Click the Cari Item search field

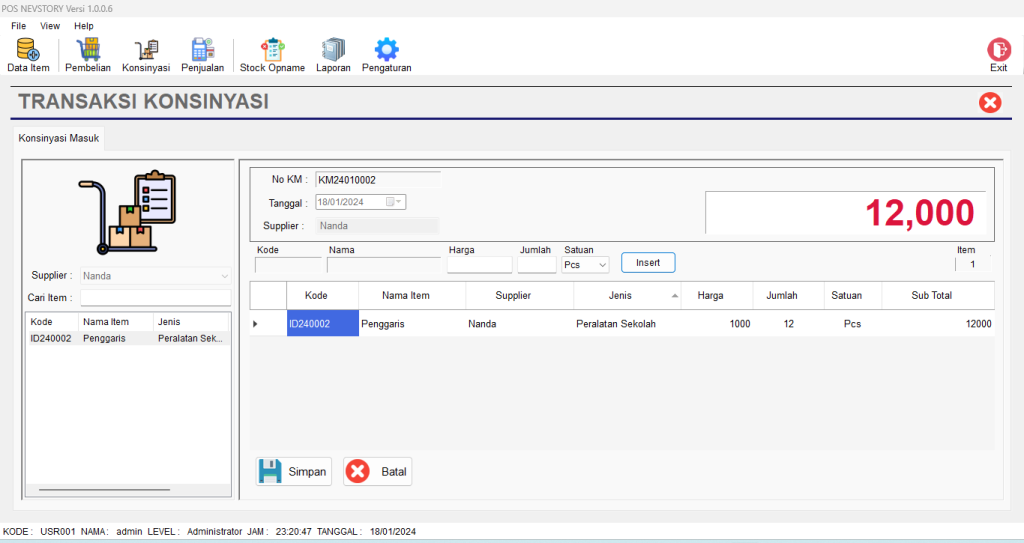156,298
